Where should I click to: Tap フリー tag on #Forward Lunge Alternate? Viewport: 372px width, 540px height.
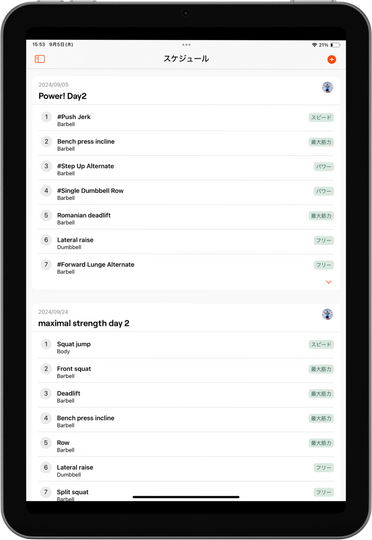coord(324,265)
